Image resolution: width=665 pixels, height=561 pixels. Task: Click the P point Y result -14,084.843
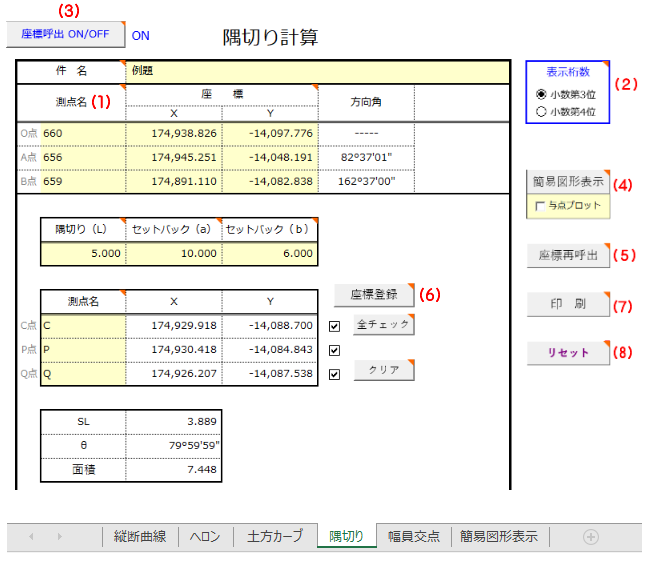[x=270, y=350]
